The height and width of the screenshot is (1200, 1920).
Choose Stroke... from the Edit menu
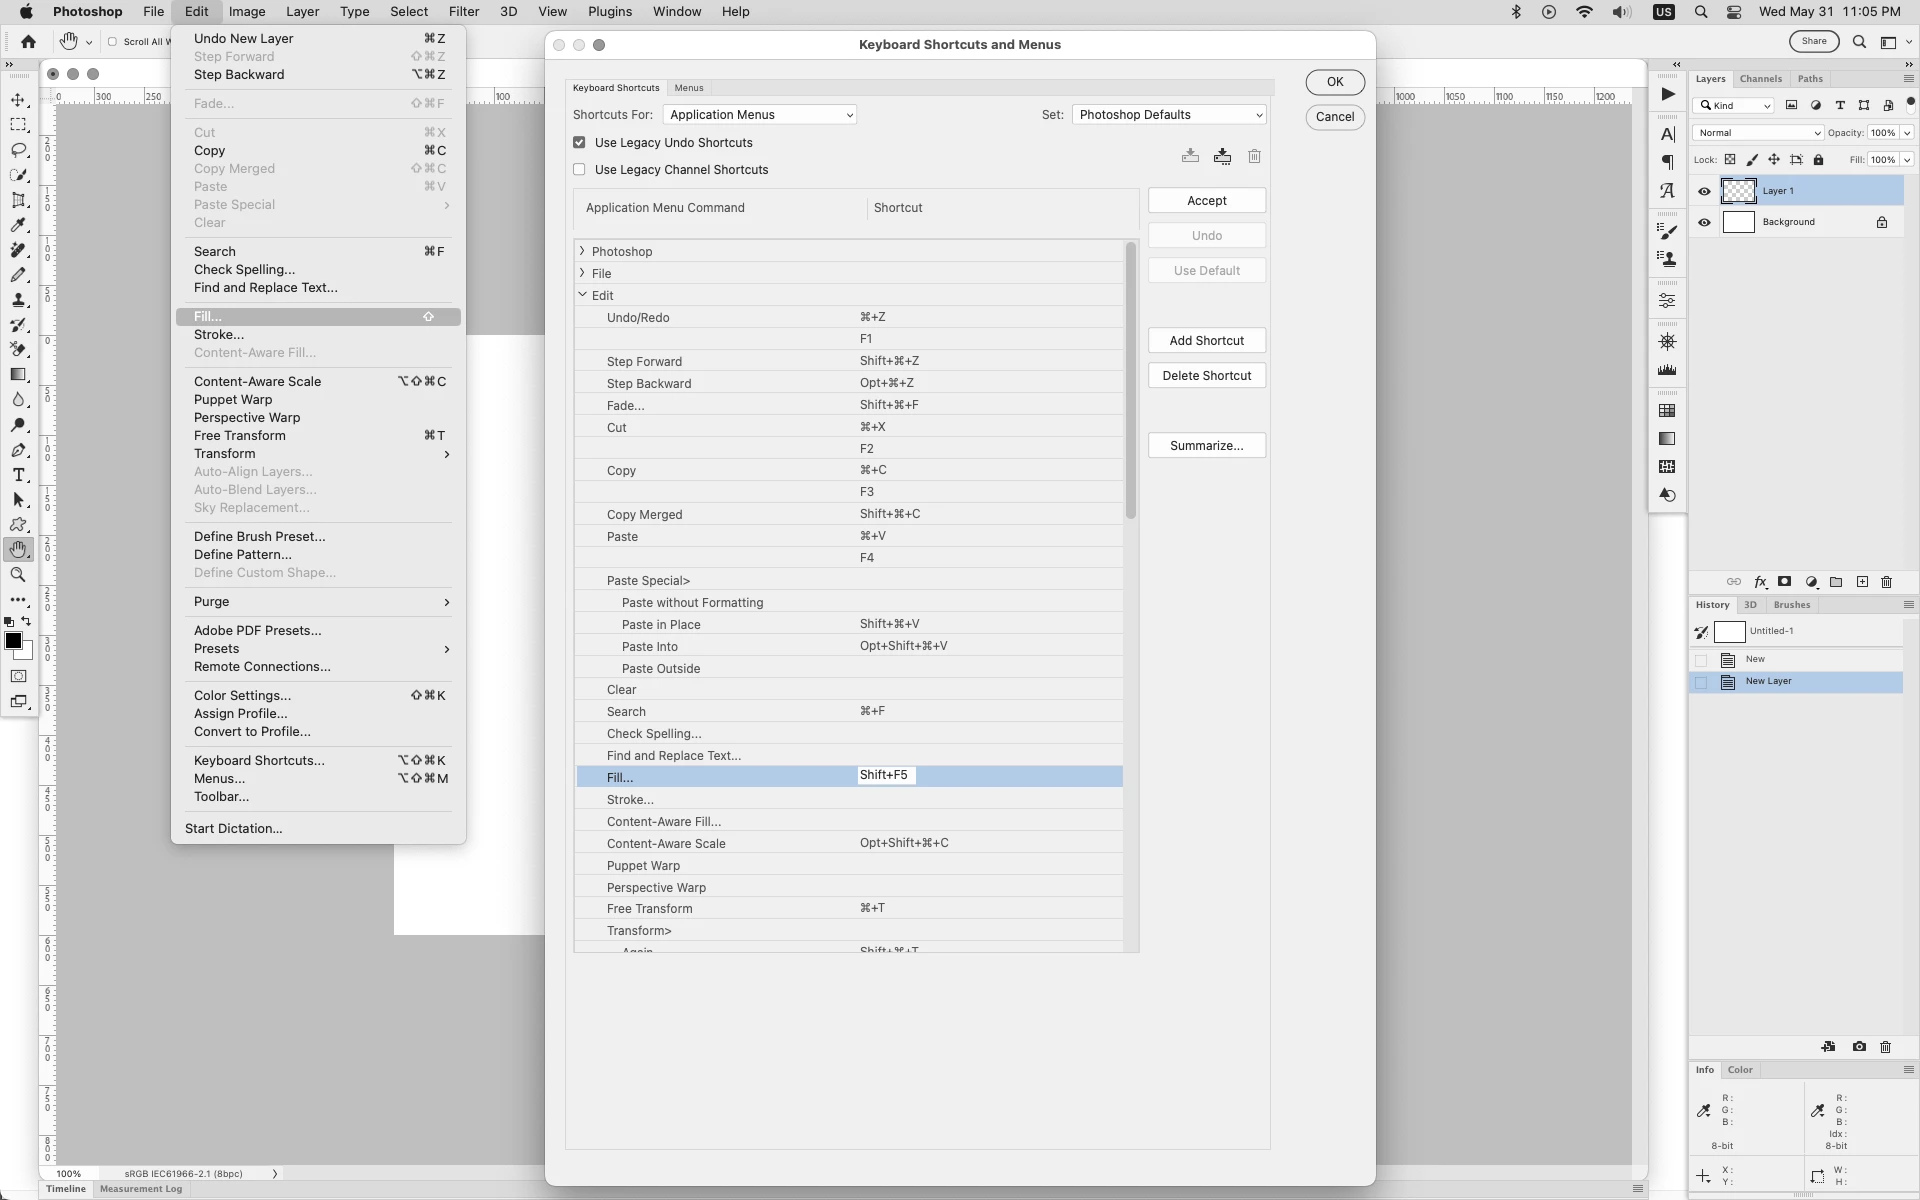[219, 335]
